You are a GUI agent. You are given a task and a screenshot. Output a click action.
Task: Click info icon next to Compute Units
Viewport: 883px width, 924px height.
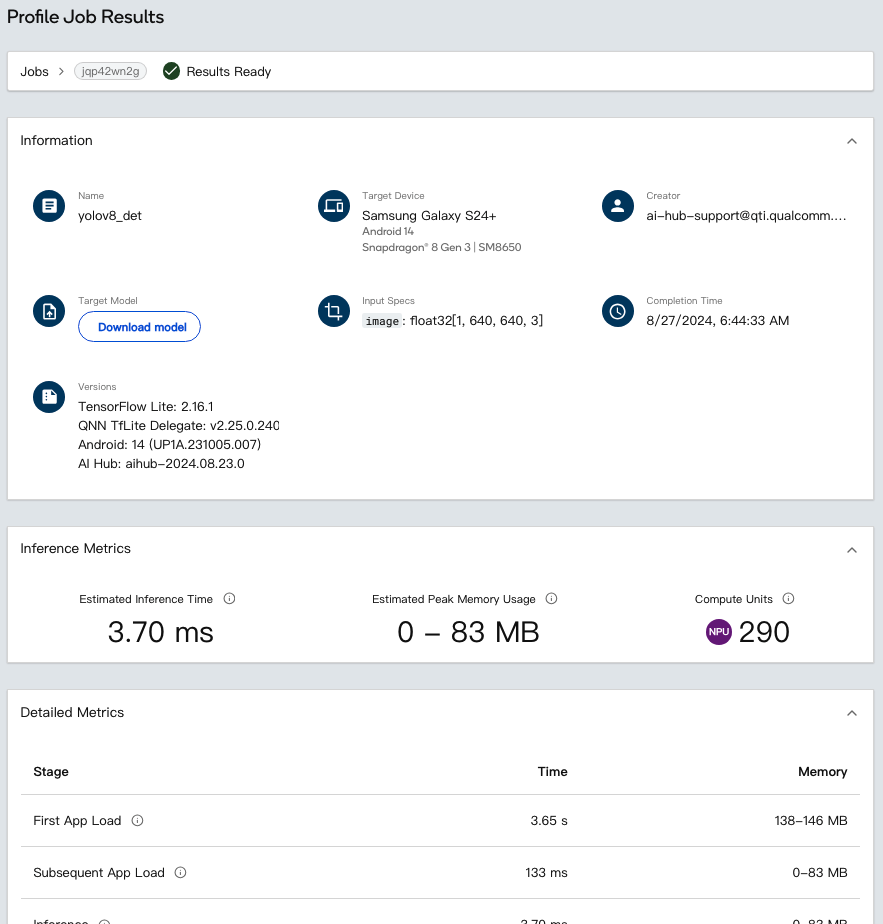click(788, 599)
